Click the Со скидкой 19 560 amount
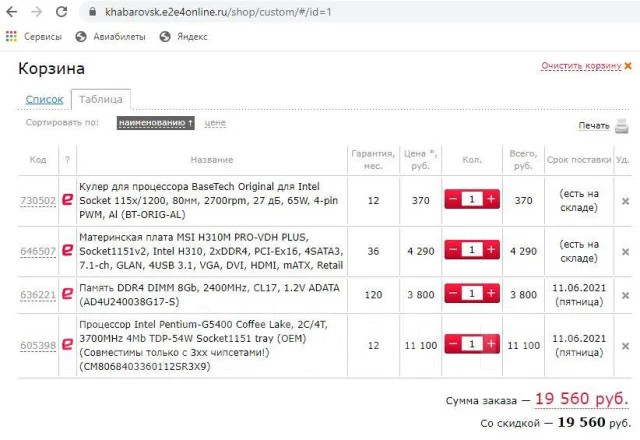 [581, 422]
